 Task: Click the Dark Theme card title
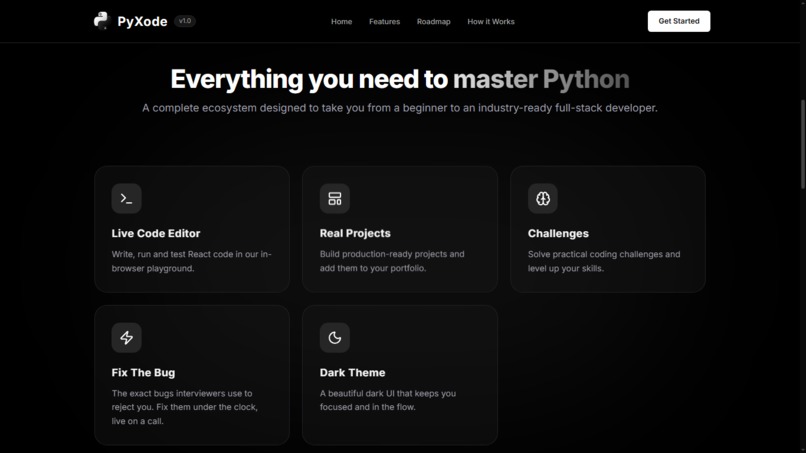[x=353, y=373]
